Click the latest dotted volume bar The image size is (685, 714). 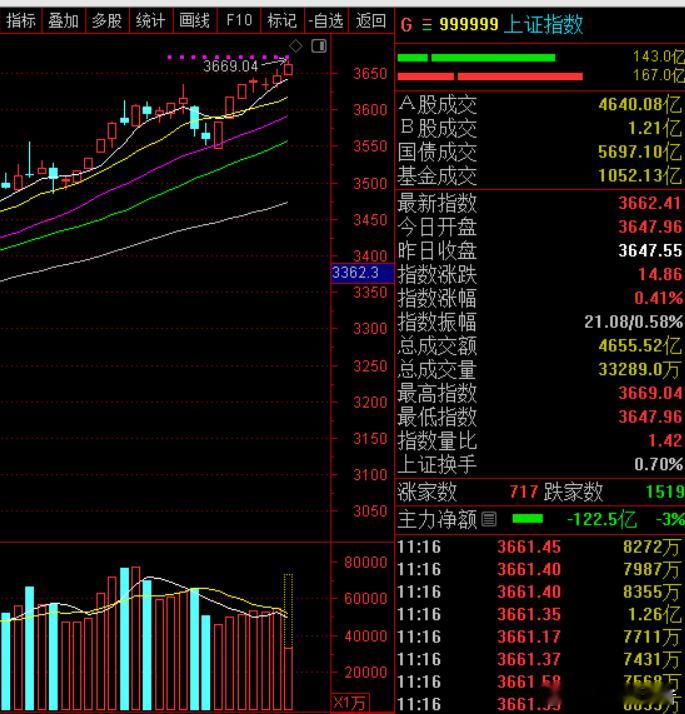click(x=288, y=641)
